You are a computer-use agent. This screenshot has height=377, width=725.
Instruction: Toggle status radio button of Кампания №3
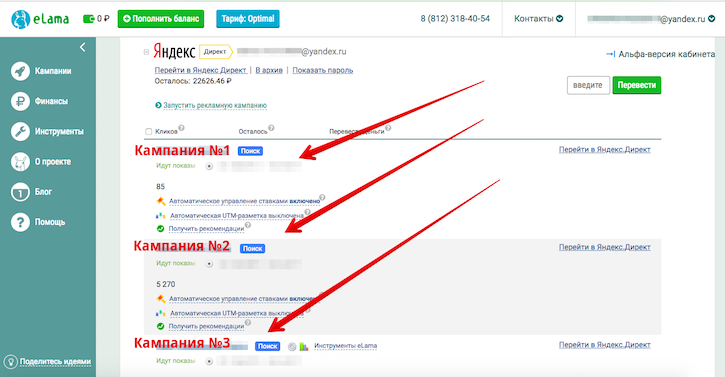tap(209, 361)
